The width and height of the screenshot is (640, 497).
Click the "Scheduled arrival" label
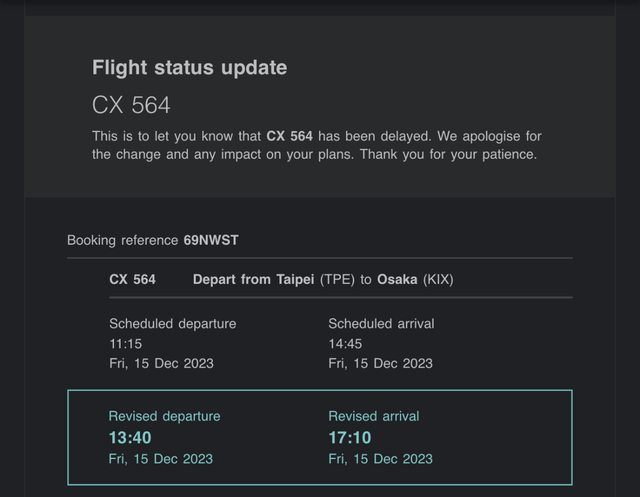click(x=381, y=324)
